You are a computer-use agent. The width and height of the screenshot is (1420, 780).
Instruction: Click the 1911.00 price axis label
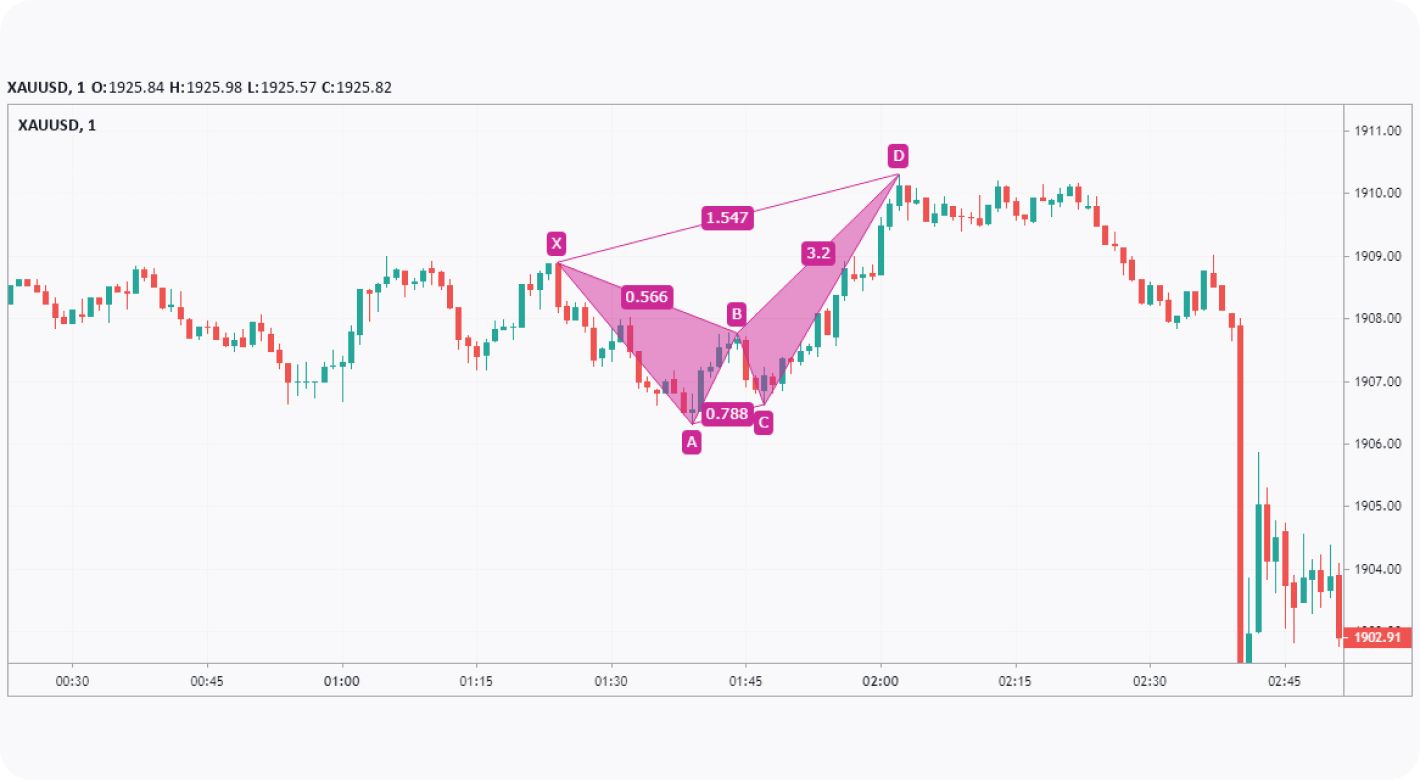pyautogui.click(x=1376, y=130)
